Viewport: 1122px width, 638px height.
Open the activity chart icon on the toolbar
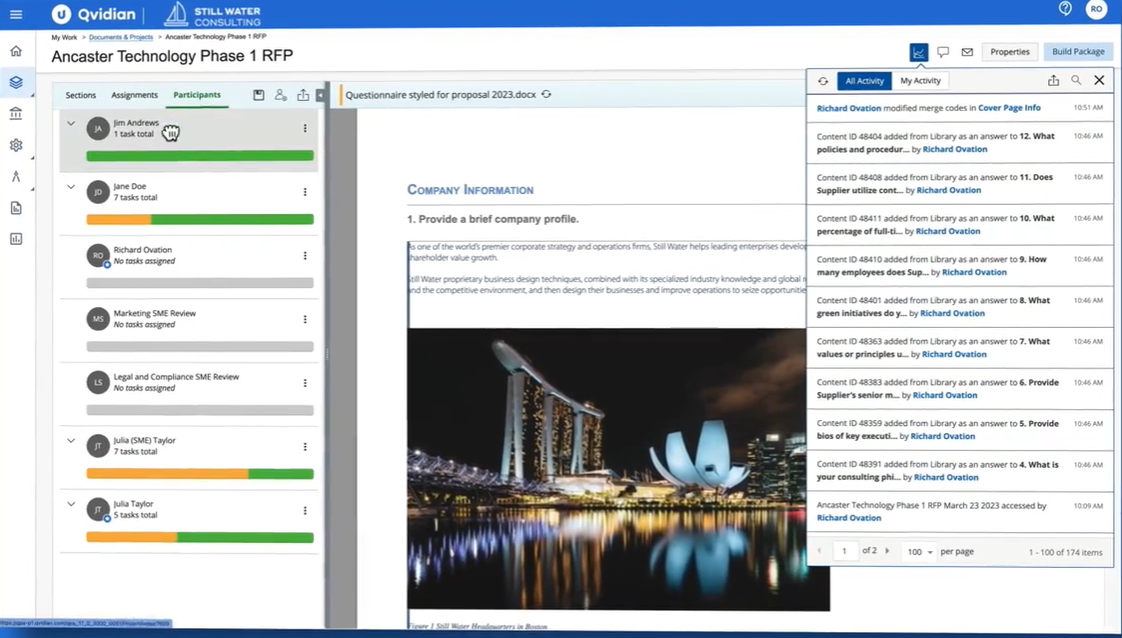[918, 51]
